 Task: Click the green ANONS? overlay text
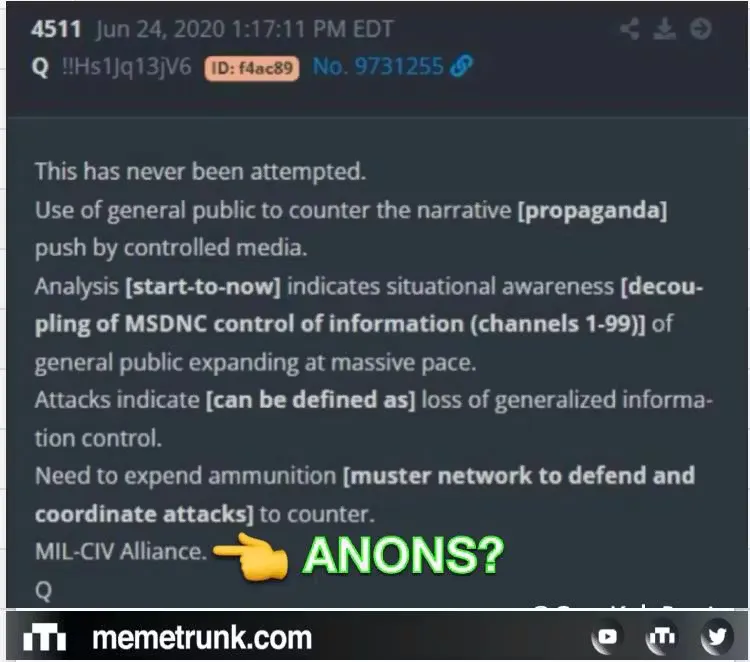coord(404,555)
